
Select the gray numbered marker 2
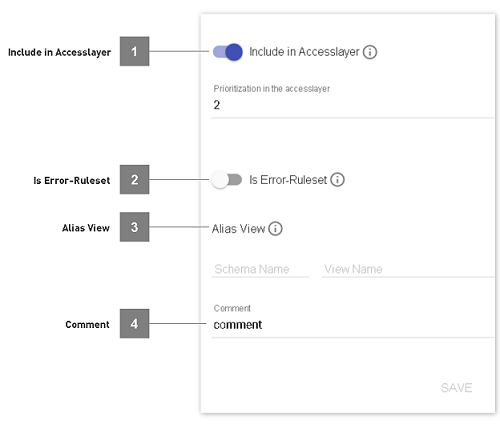(x=134, y=179)
